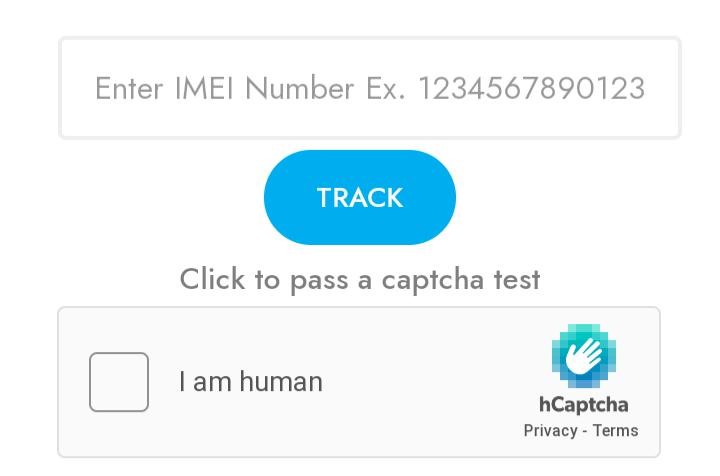Check the "I am human" checkbox
Image resolution: width=720 pixels, height=476 pixels.
pyautogui.click(x=119, y=382)
